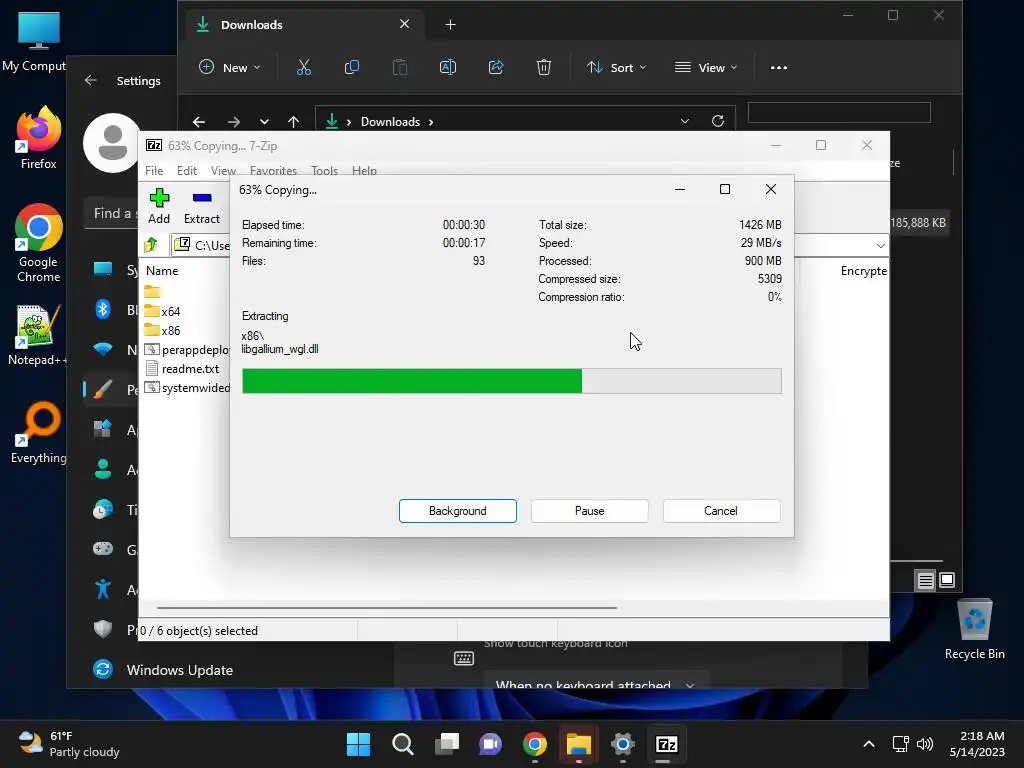Go up one level in Explorer

click(x=293, y=121)
